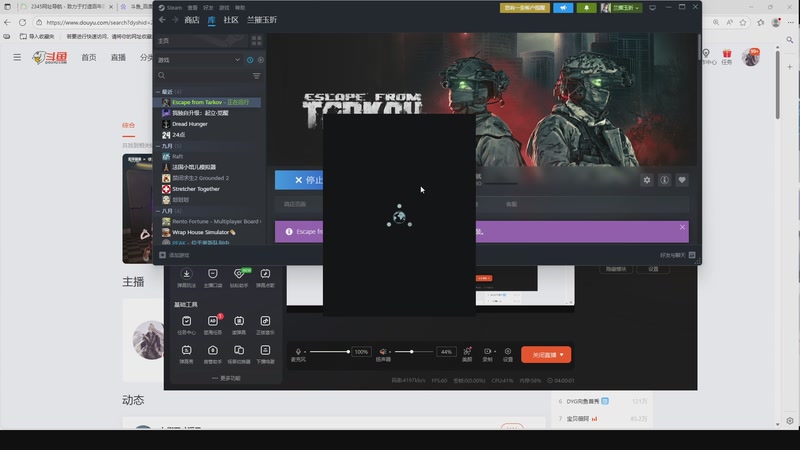Viewport: 800px width, 450px height.
Task: Click 添加游戏 at Steam bottom left
Action: coord(174,255)
